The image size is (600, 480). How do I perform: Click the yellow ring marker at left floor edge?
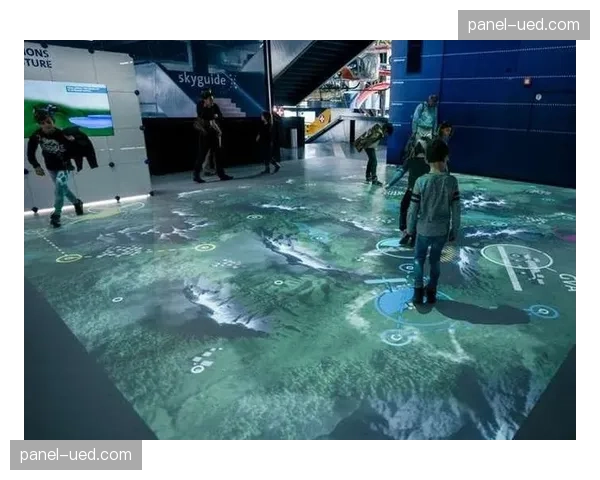(x=69, y=258)
